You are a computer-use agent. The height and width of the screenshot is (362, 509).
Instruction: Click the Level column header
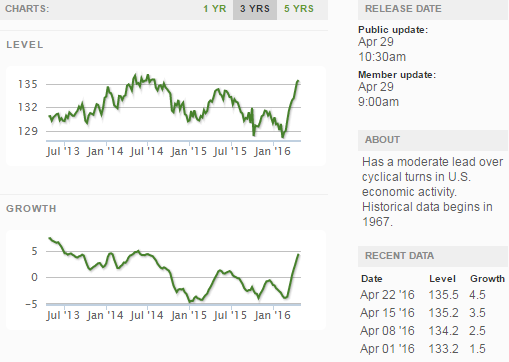coord(442,279)
